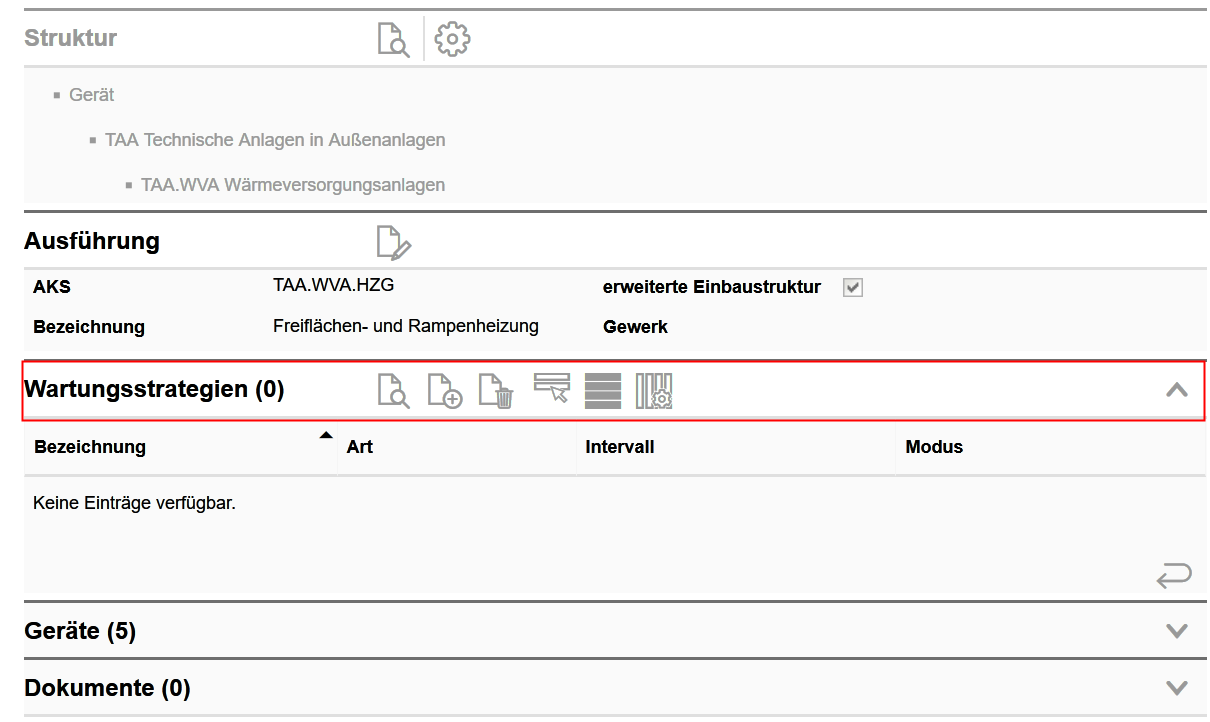This screenshot has width=1210, height=722.
Task: Click the return arrow below the empty table
Action: 1173,575
